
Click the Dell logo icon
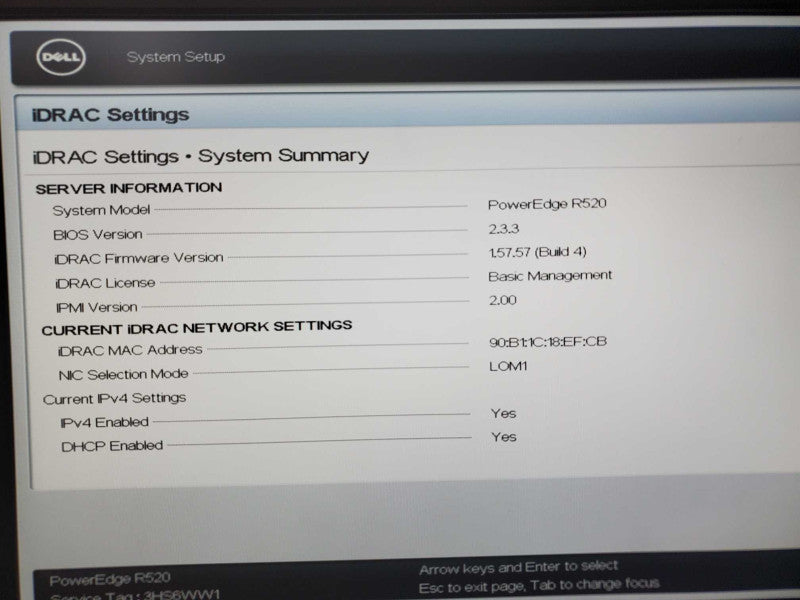tap(61, 57)
